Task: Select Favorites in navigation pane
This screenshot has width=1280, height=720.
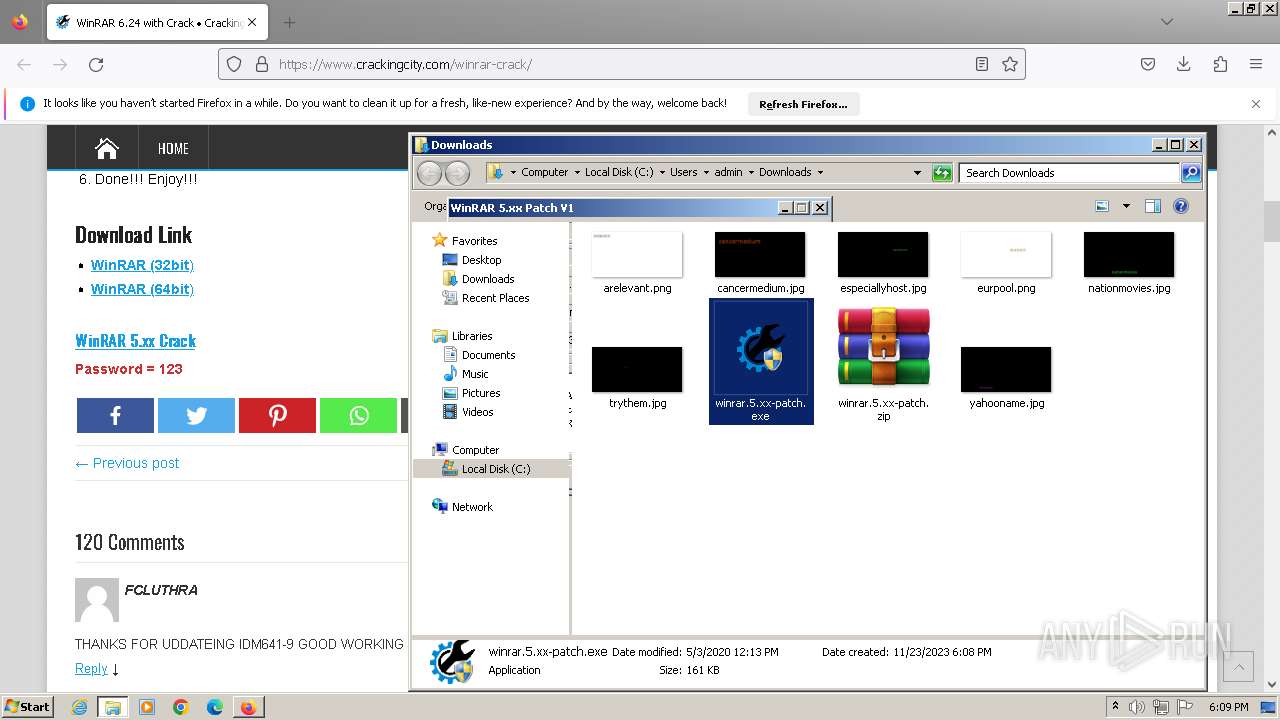Action: tap(474, 241)
